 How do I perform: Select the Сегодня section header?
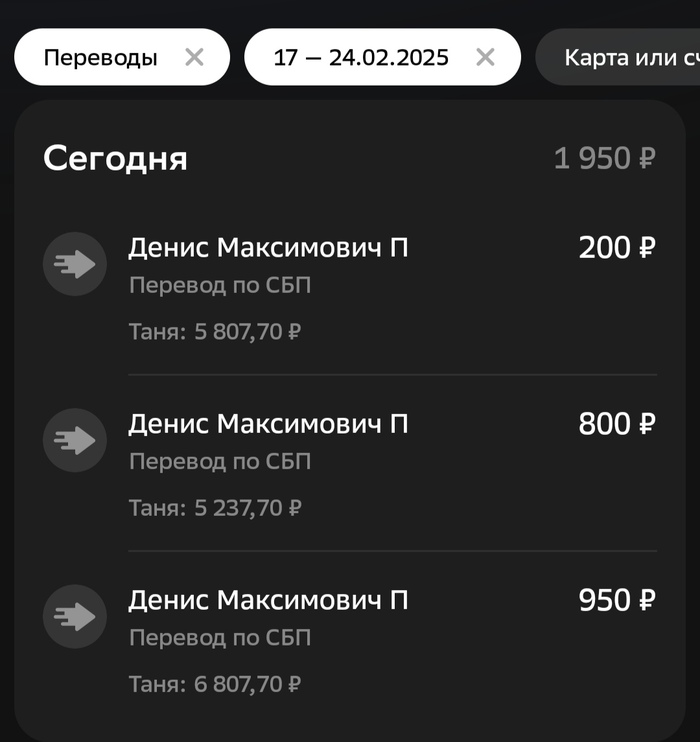(x=115, y=158)
